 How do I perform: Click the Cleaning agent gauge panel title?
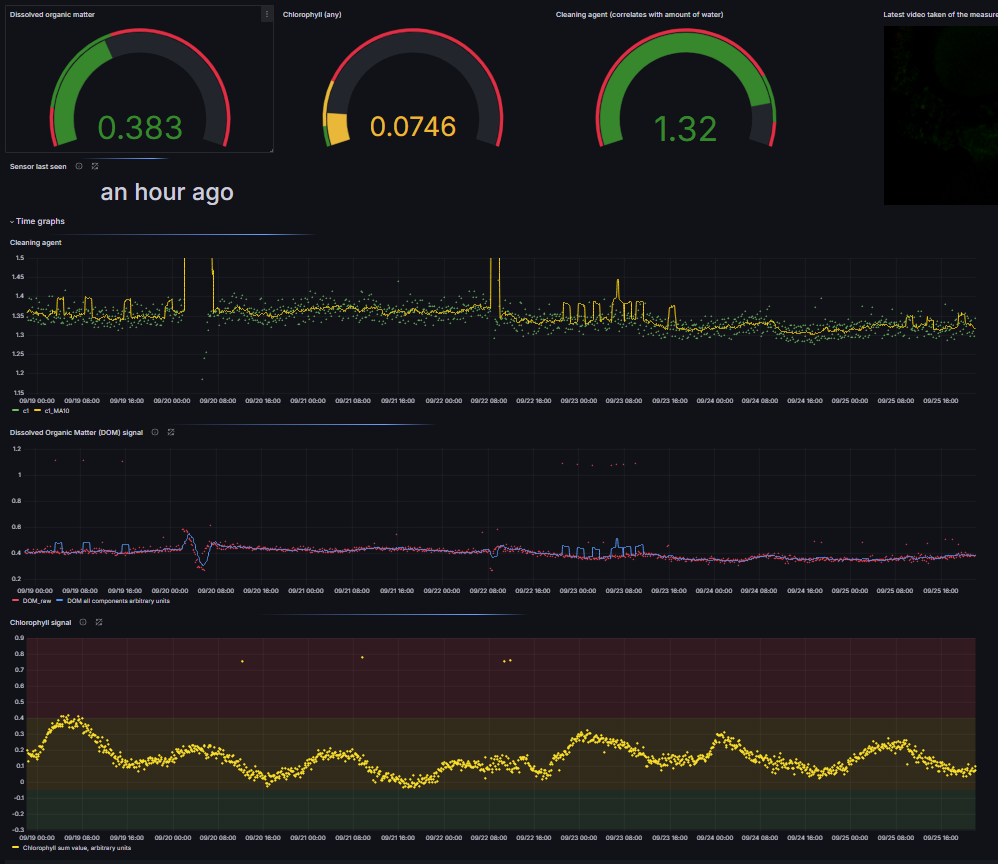639,15
